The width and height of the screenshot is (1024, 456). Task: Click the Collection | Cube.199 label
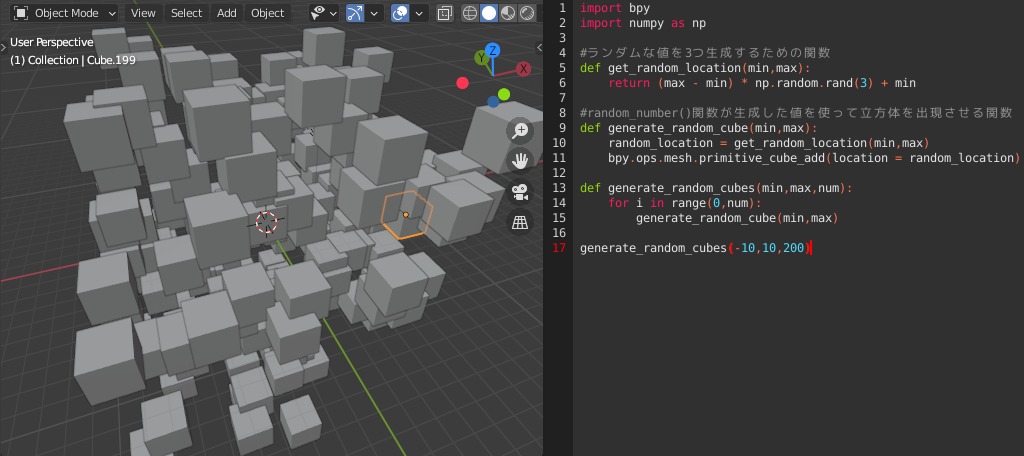72,59
